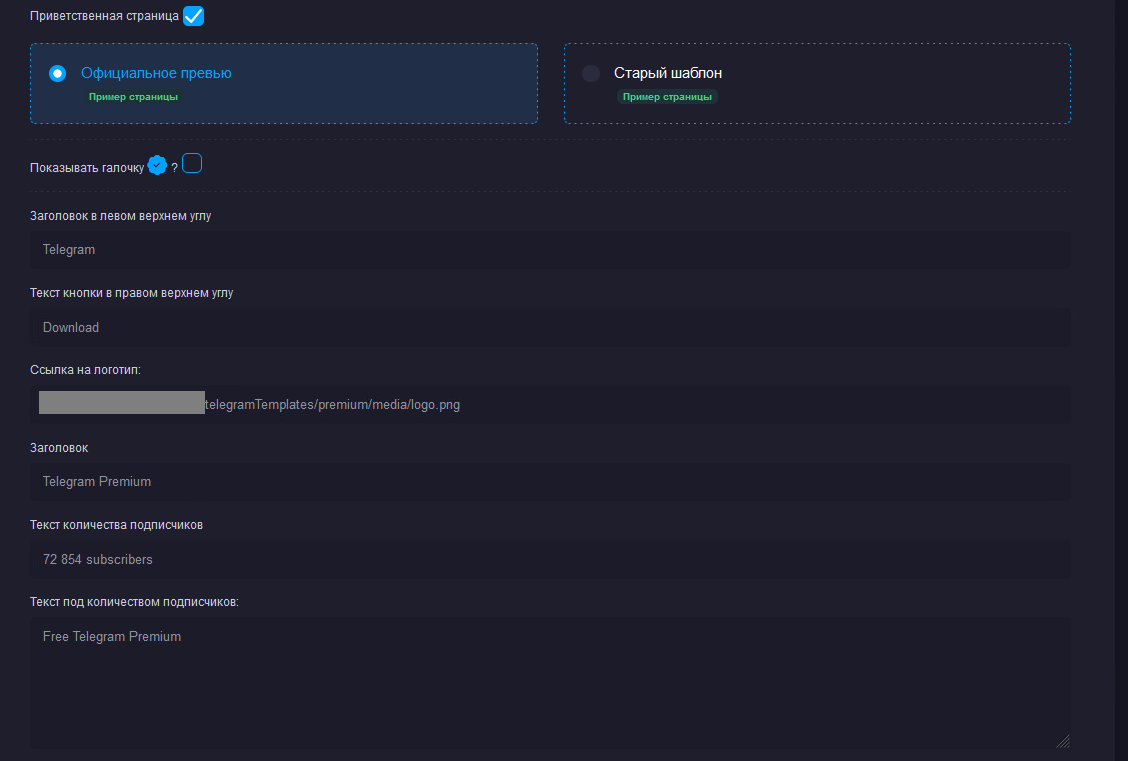This screenshot has height=761, width=1128.
Task: Select the "Официальное превью" radio button
Action: 58,73
